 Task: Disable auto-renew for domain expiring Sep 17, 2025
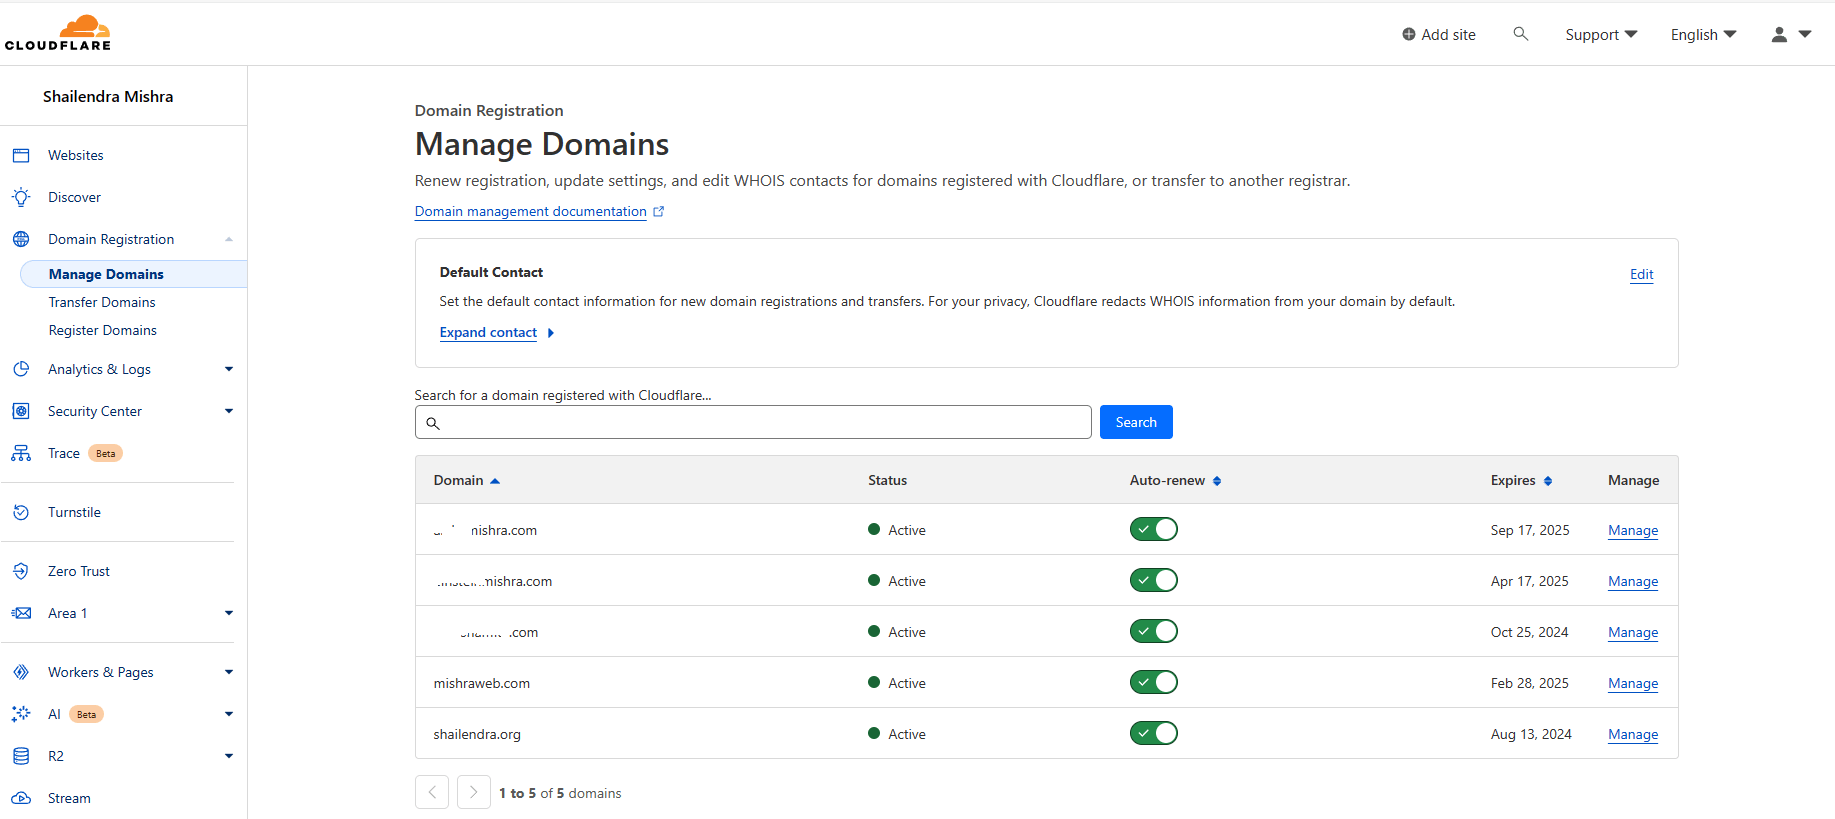1154,529
